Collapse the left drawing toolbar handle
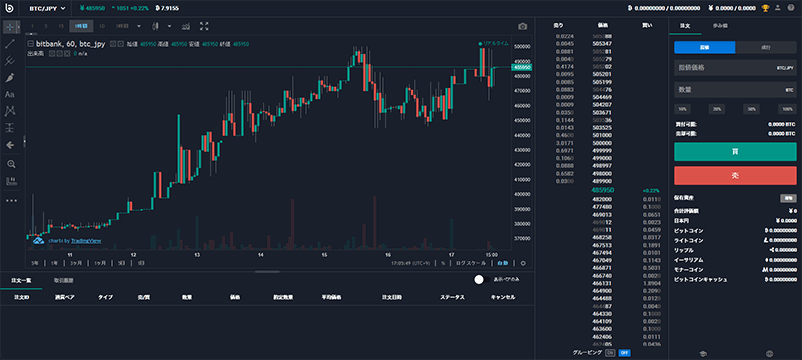This screenshot has height=360, width=802. tap(25, 142)
